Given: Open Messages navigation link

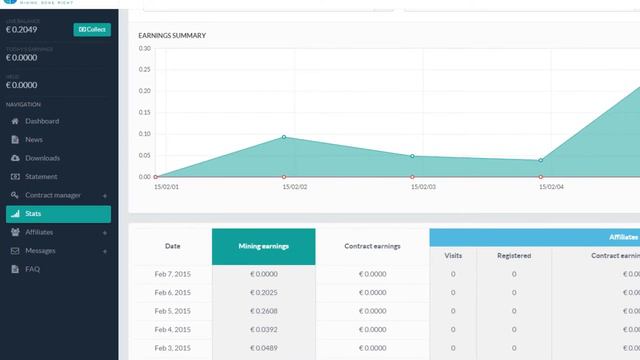Looking at the screenshot, I should point(40,251).
